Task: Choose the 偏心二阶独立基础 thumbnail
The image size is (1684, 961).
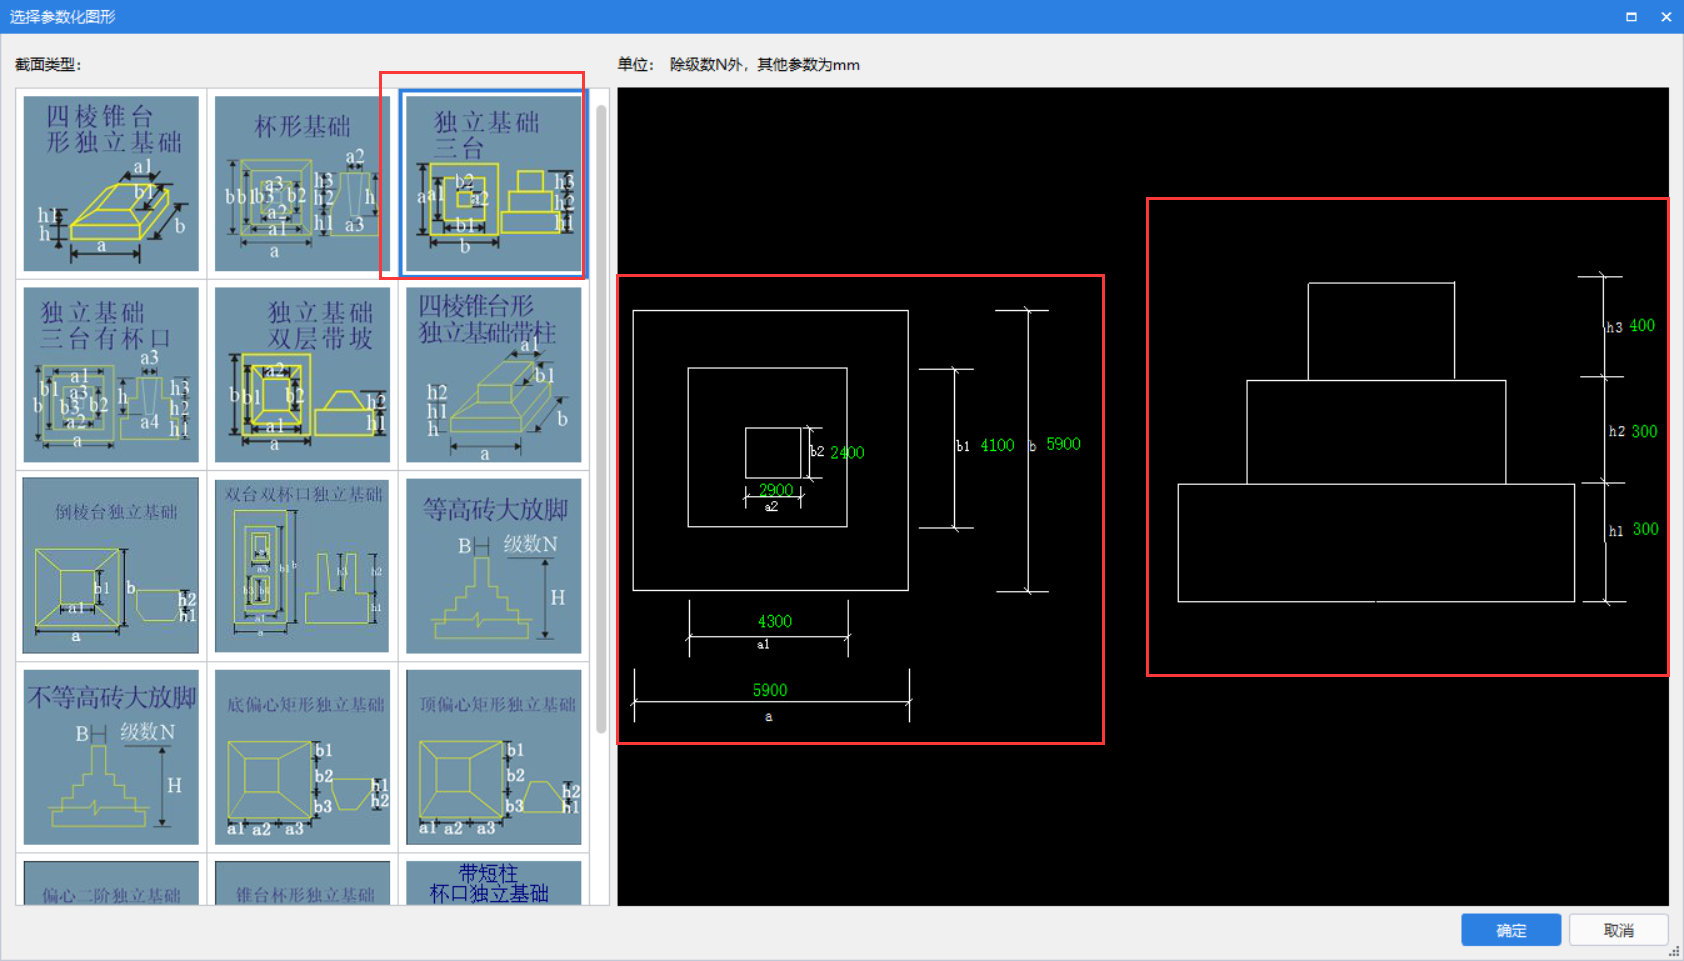Action: [111, 883]
